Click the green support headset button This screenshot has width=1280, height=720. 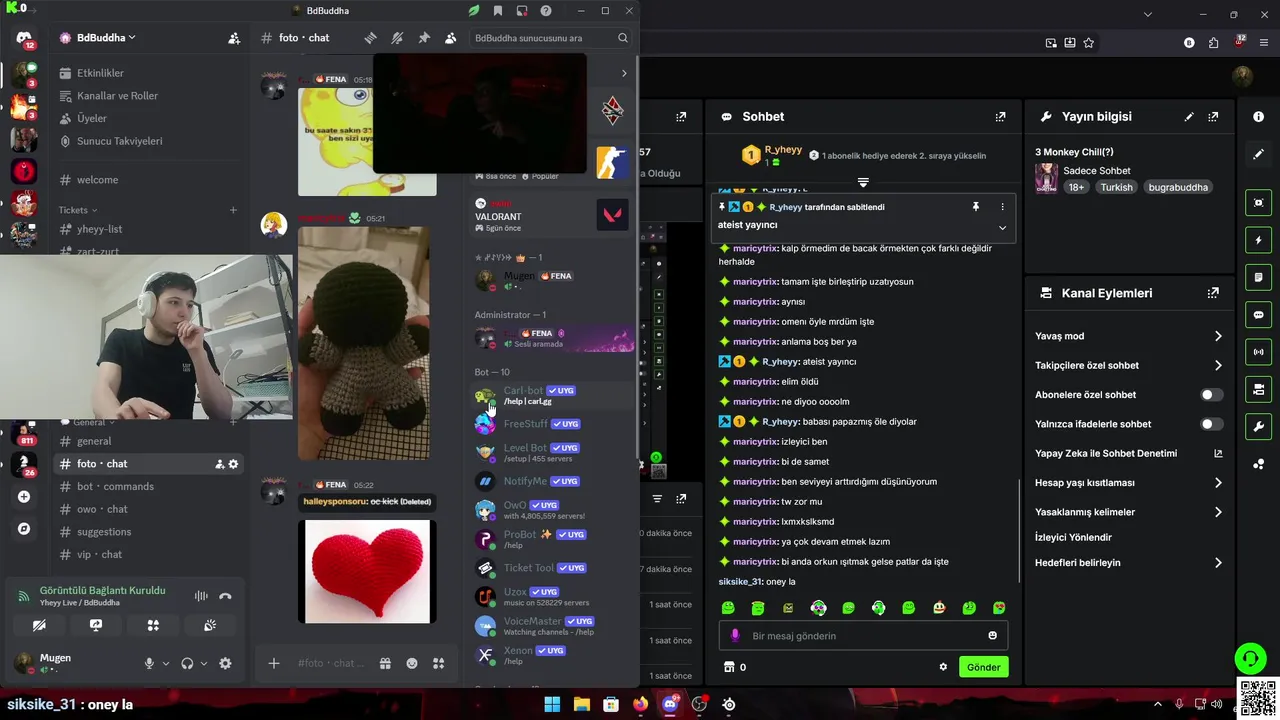[x=1250, y=658]
